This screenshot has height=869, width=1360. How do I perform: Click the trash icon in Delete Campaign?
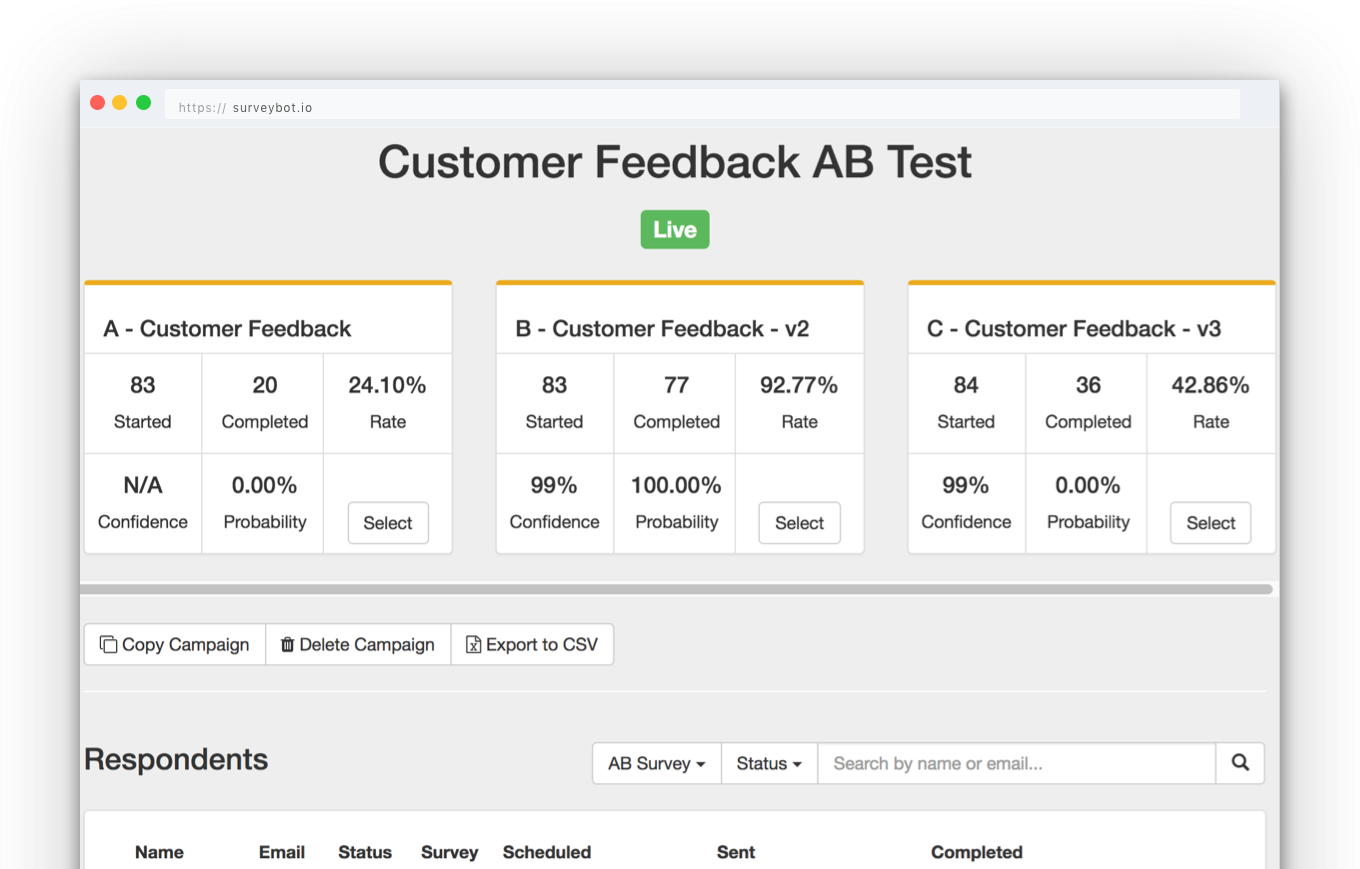[x=287, y=645]
